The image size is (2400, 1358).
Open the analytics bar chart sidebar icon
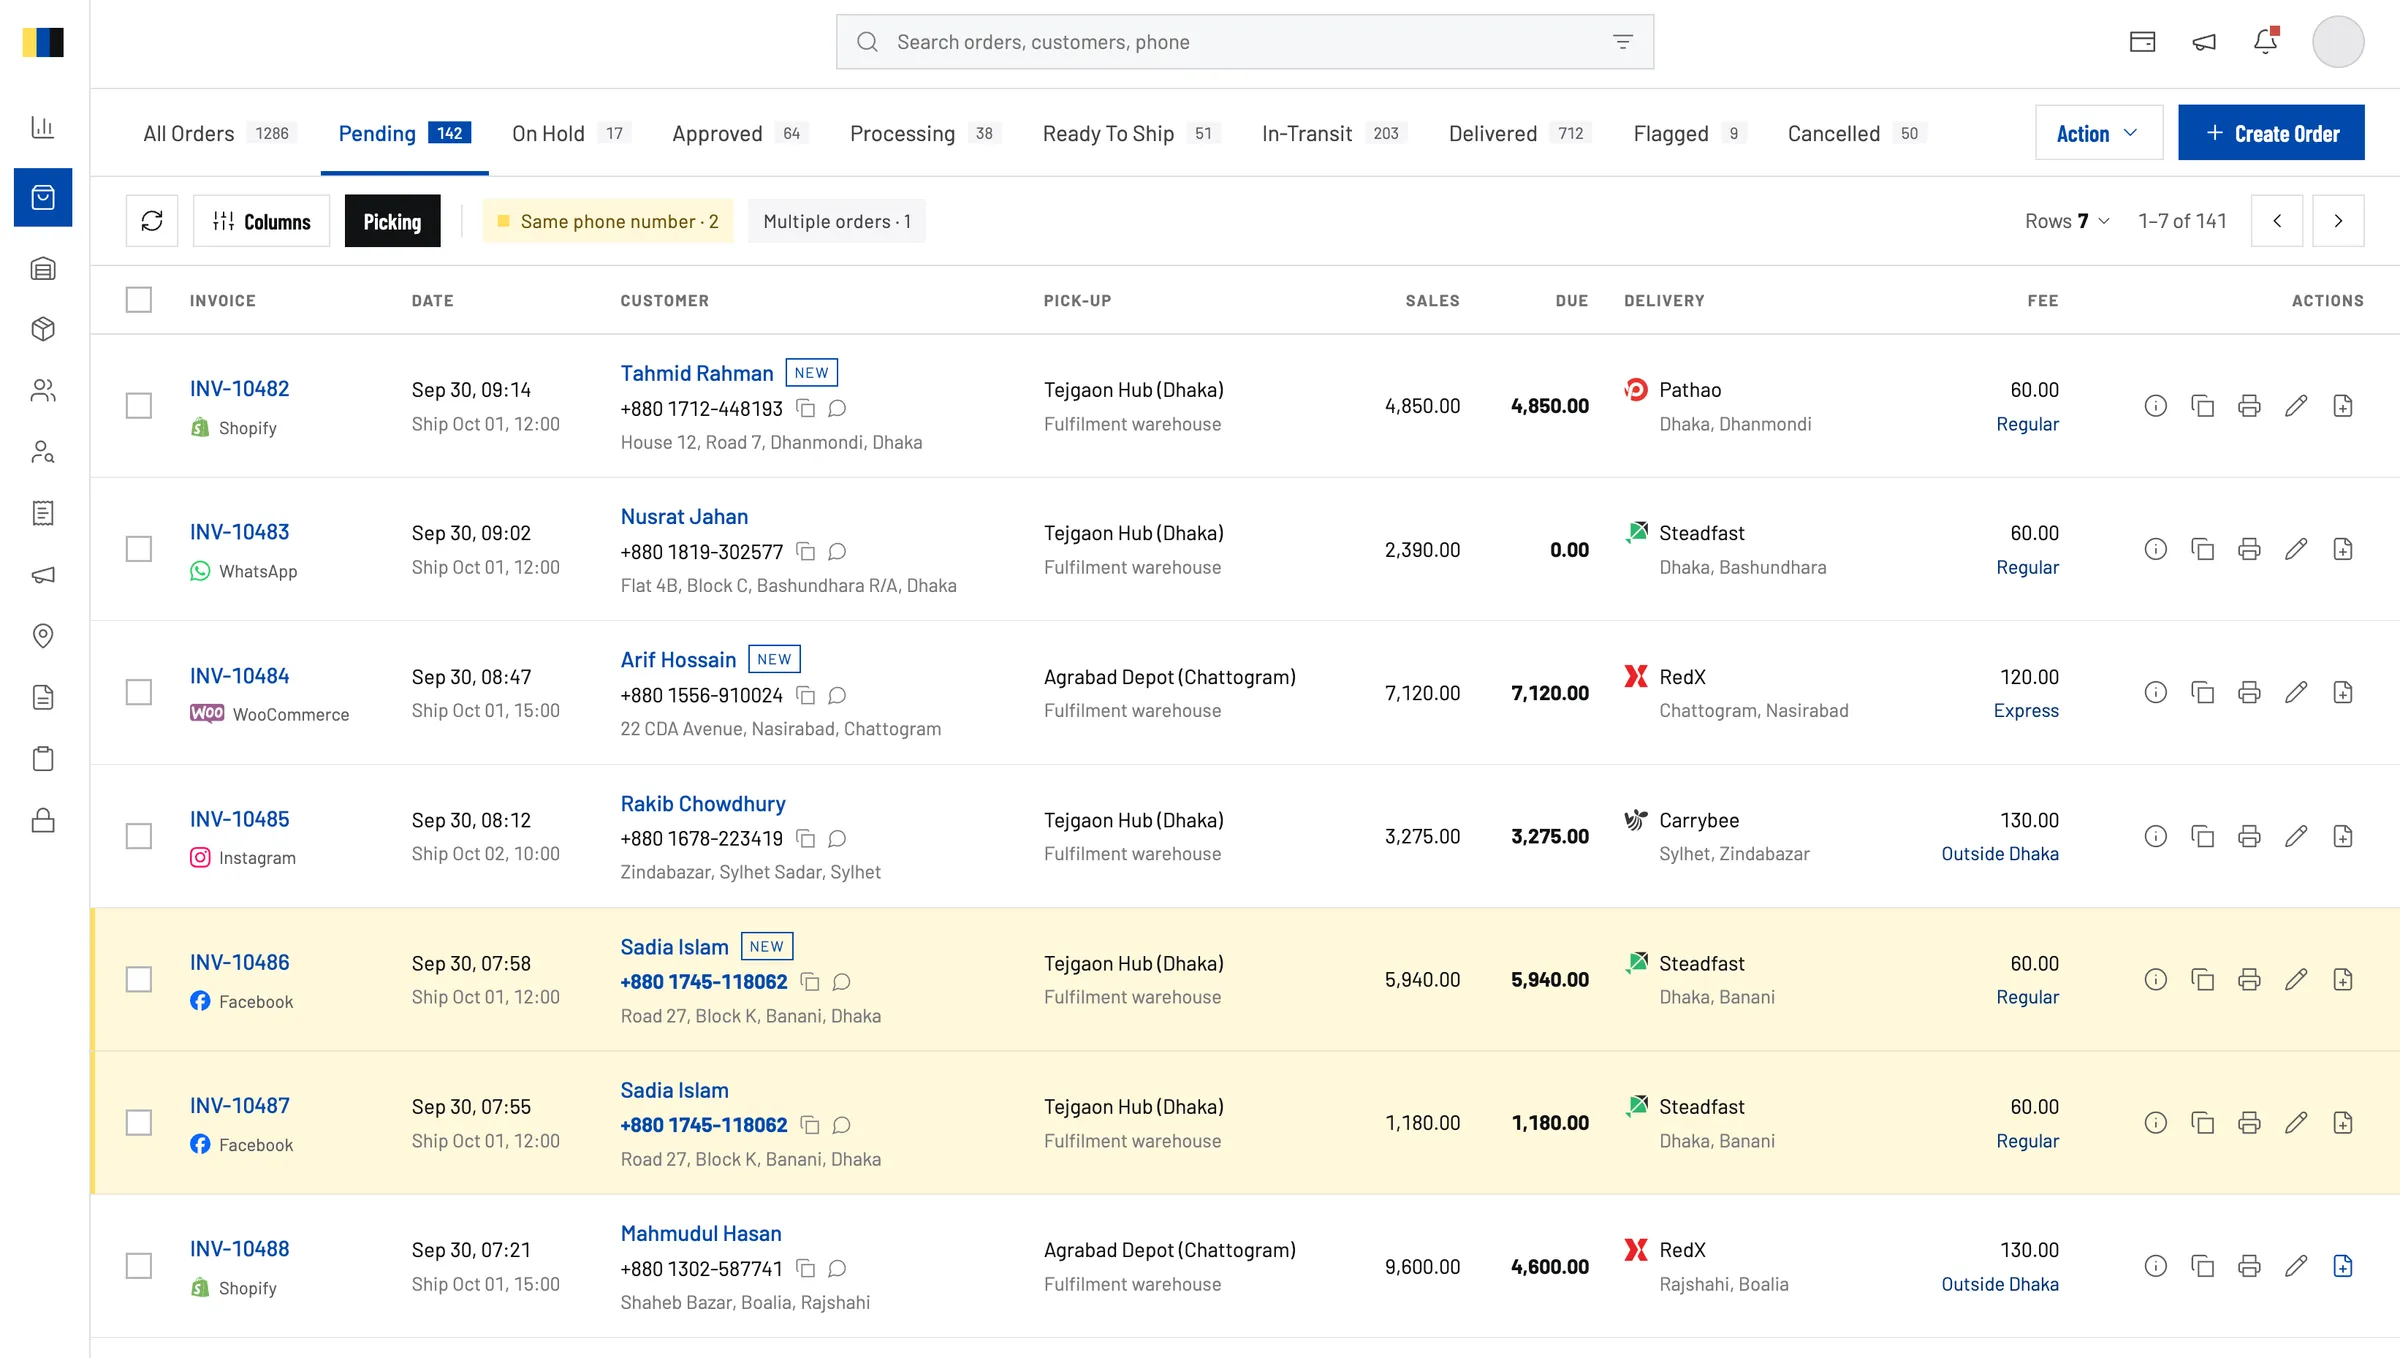coord(43,127)
